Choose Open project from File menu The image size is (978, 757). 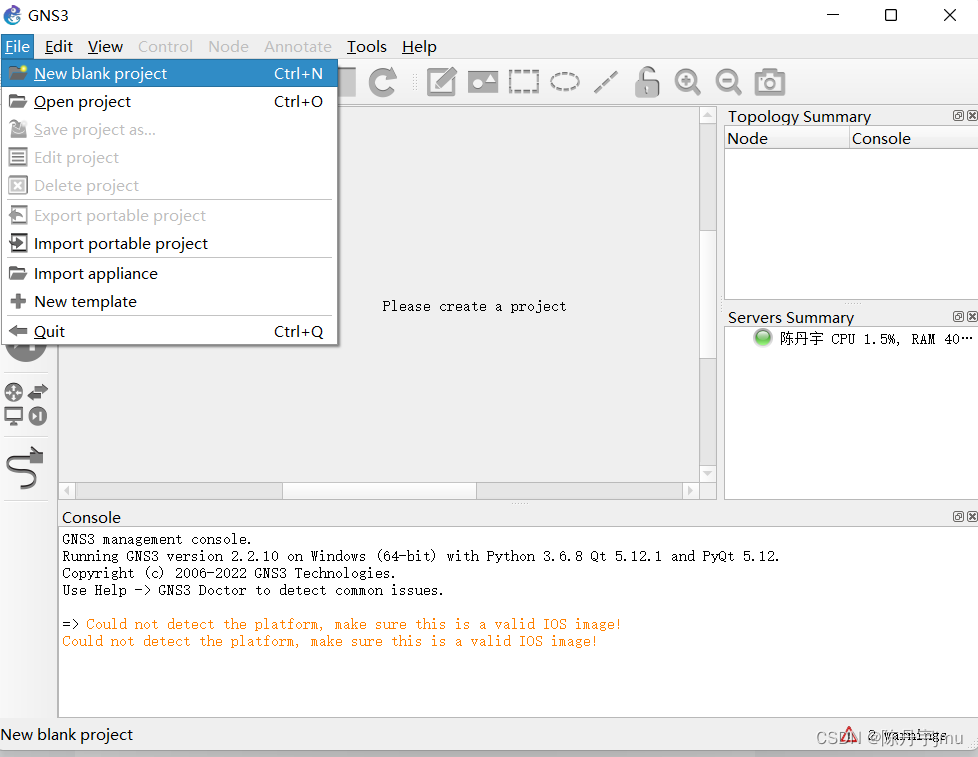tap(170, 102)
